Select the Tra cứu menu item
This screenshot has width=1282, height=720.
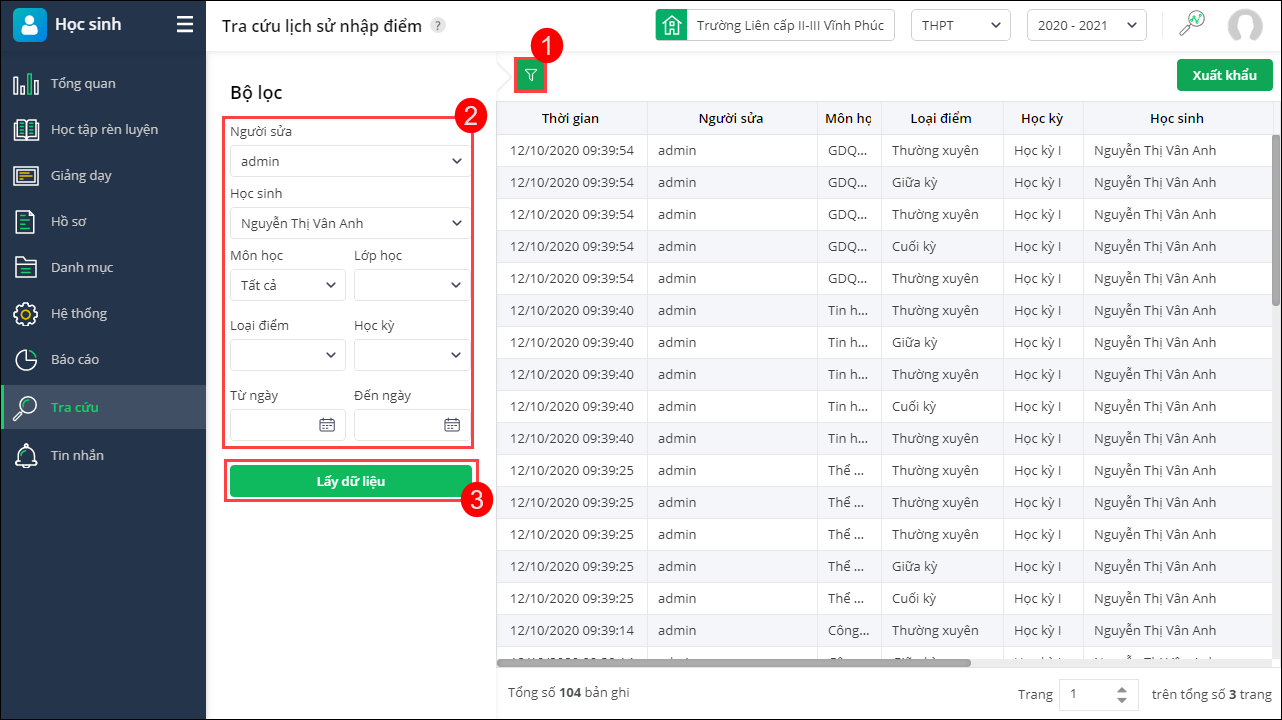104,407
